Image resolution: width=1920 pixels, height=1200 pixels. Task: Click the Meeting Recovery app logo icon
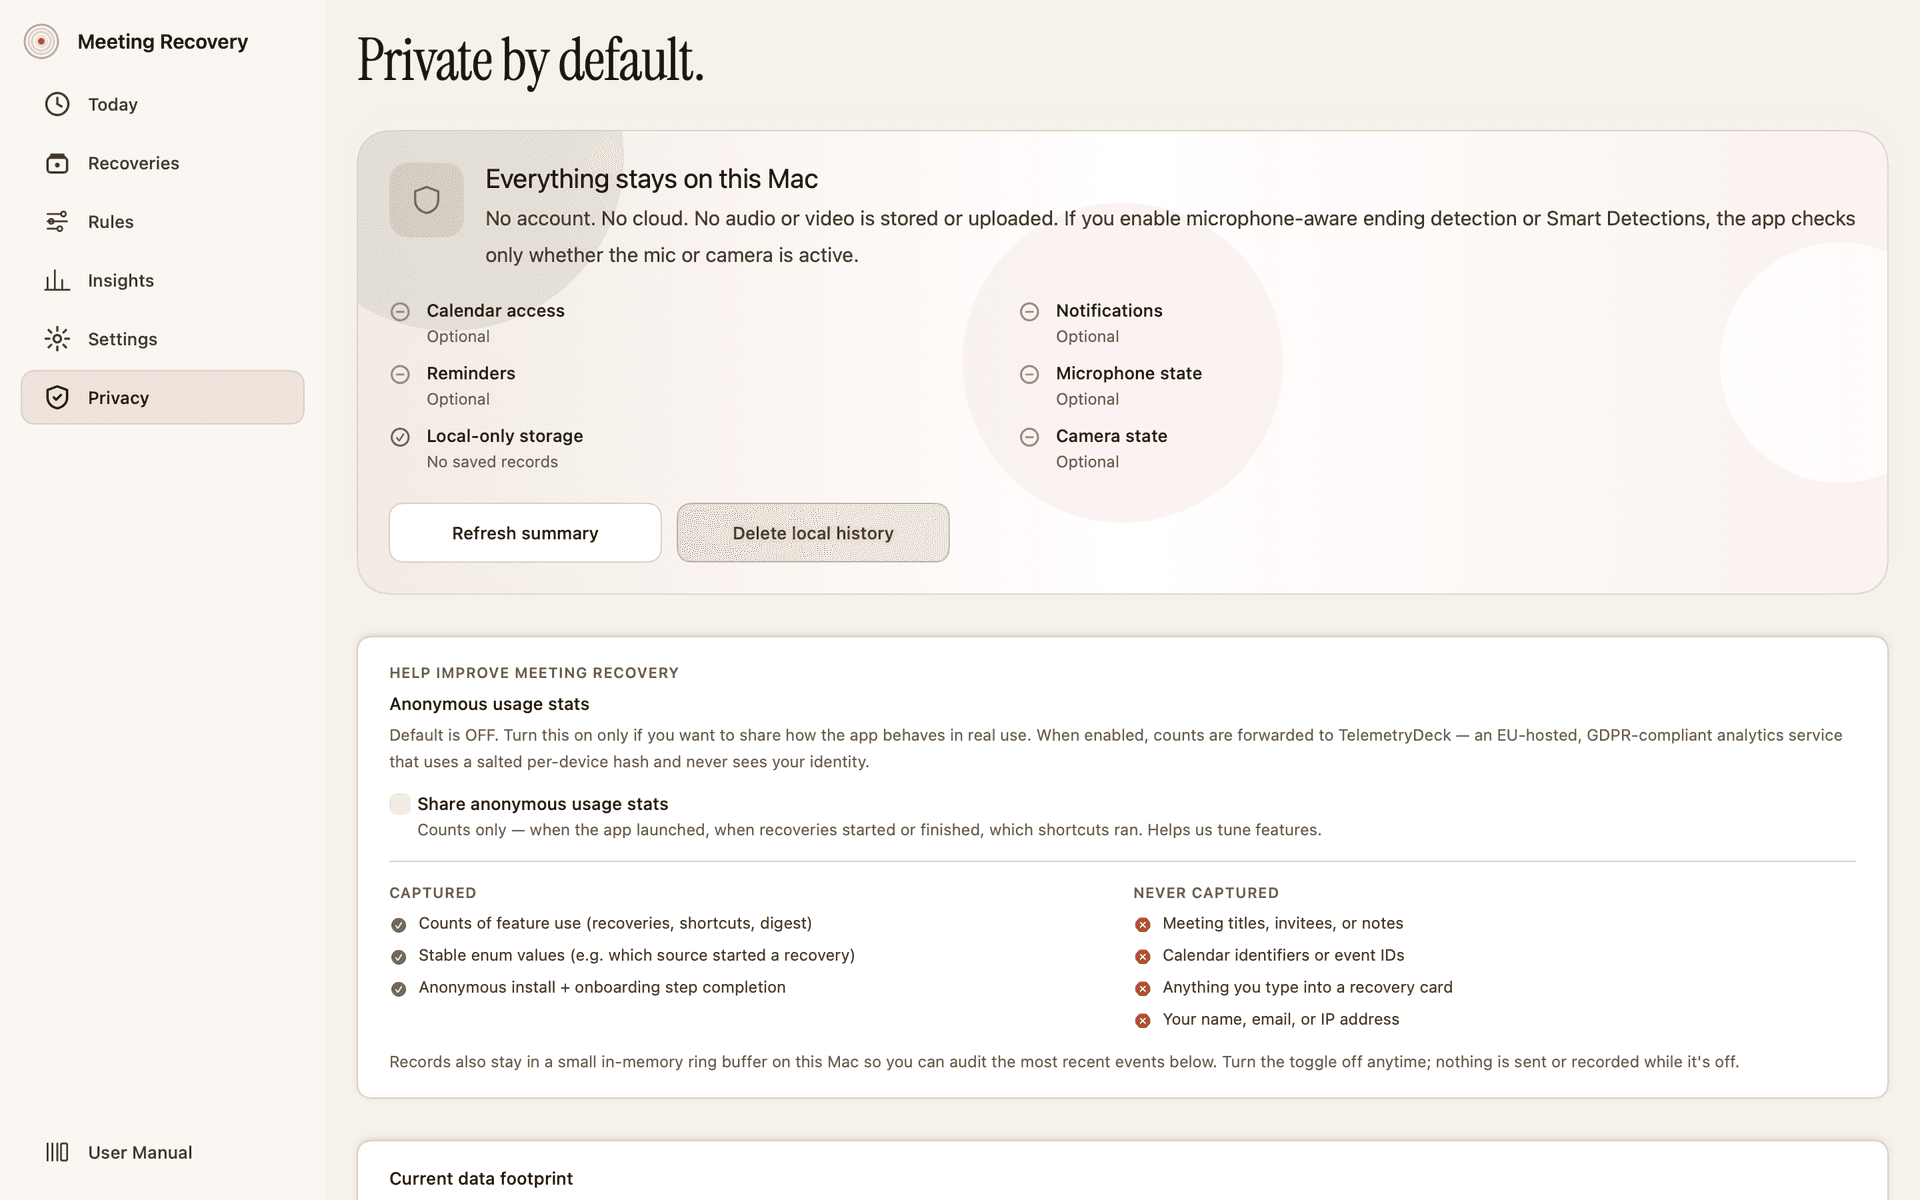41,42
